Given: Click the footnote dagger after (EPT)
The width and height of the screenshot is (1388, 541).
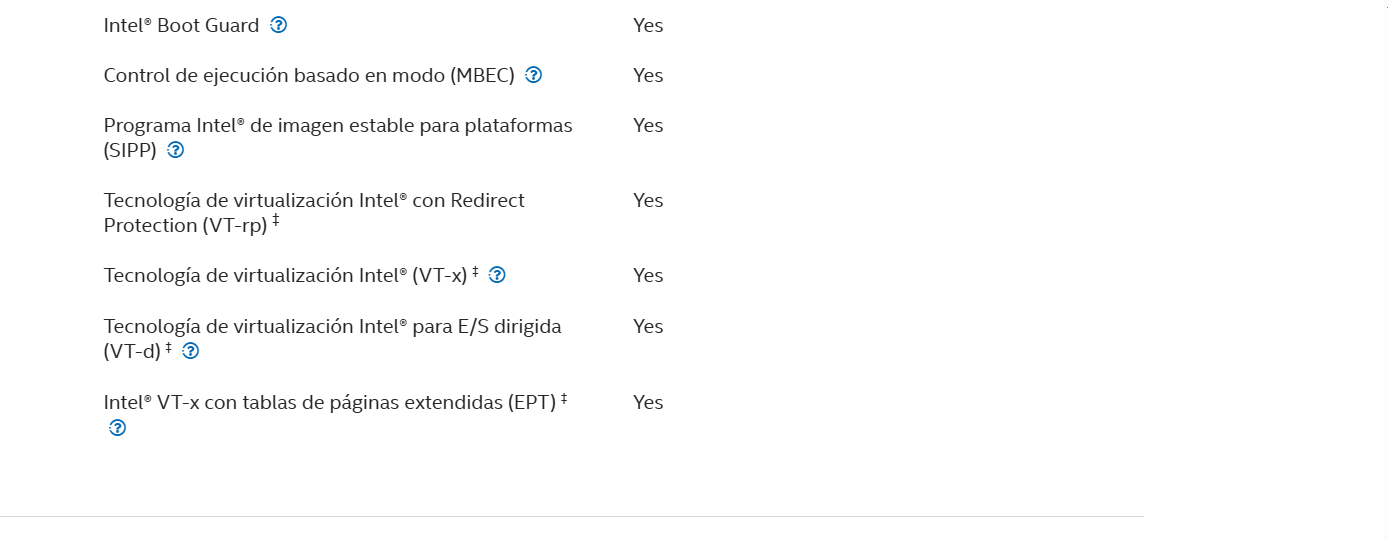Looking at the screenshot, I should click(x=564, y=399).
